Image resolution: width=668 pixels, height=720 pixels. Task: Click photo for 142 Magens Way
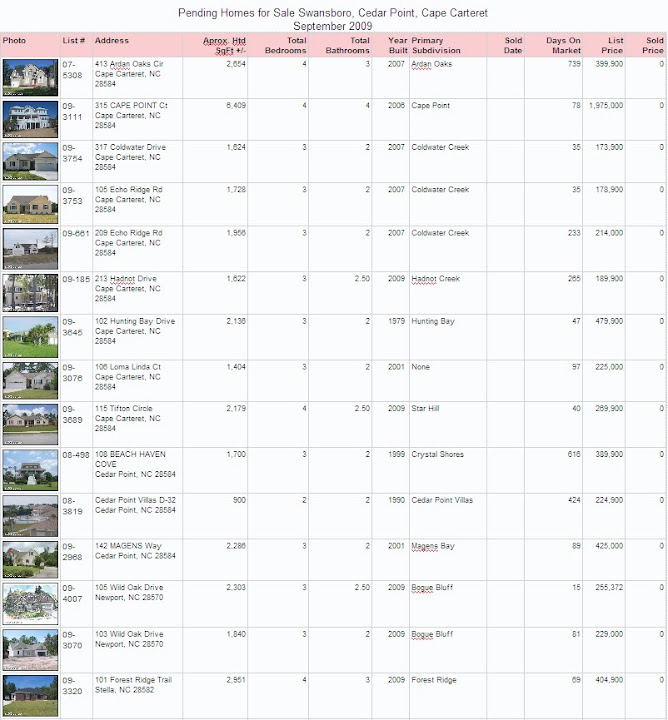30,560
